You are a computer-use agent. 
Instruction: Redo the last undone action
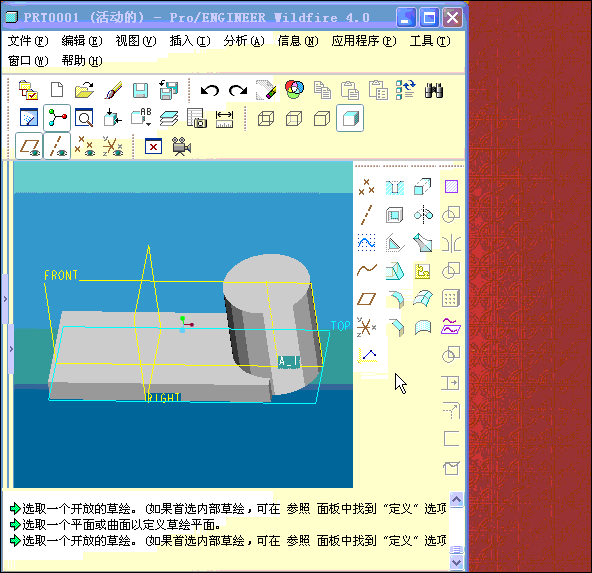pos(238,91)
